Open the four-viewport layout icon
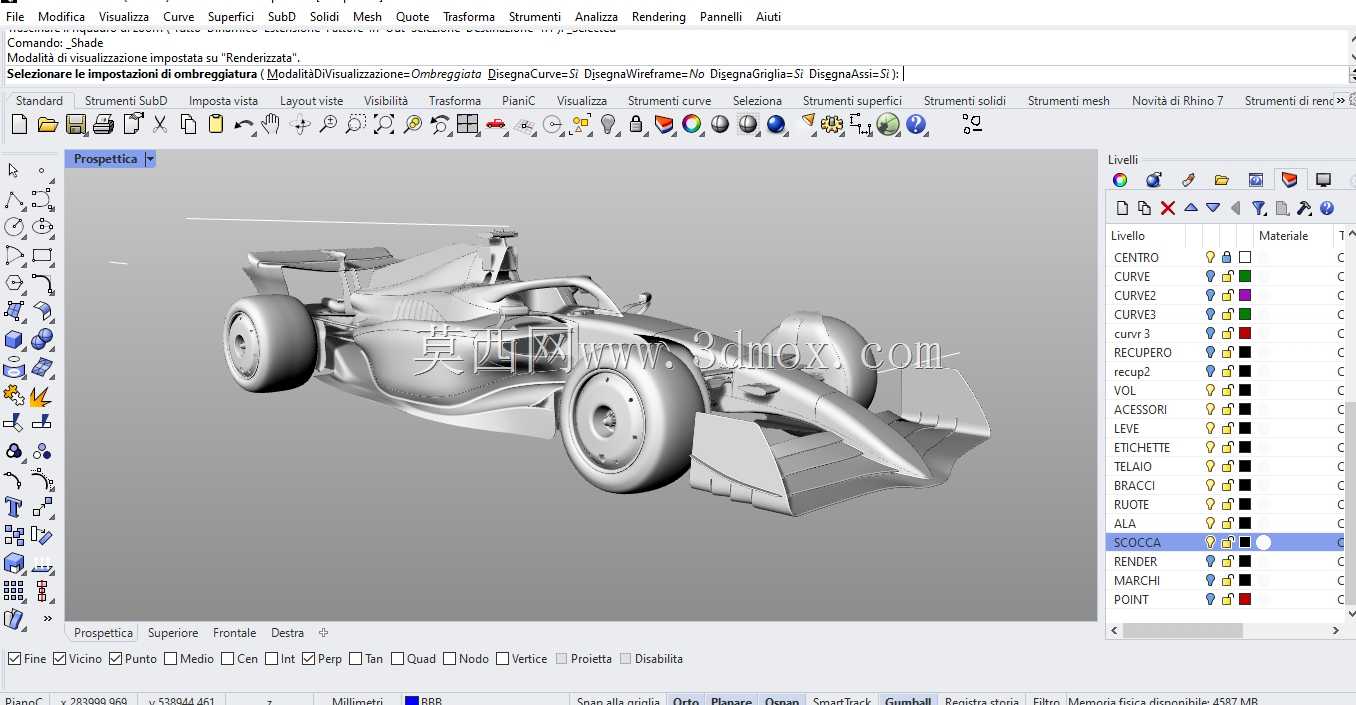This screenshot has height=705, width=1356. point(467,124)
